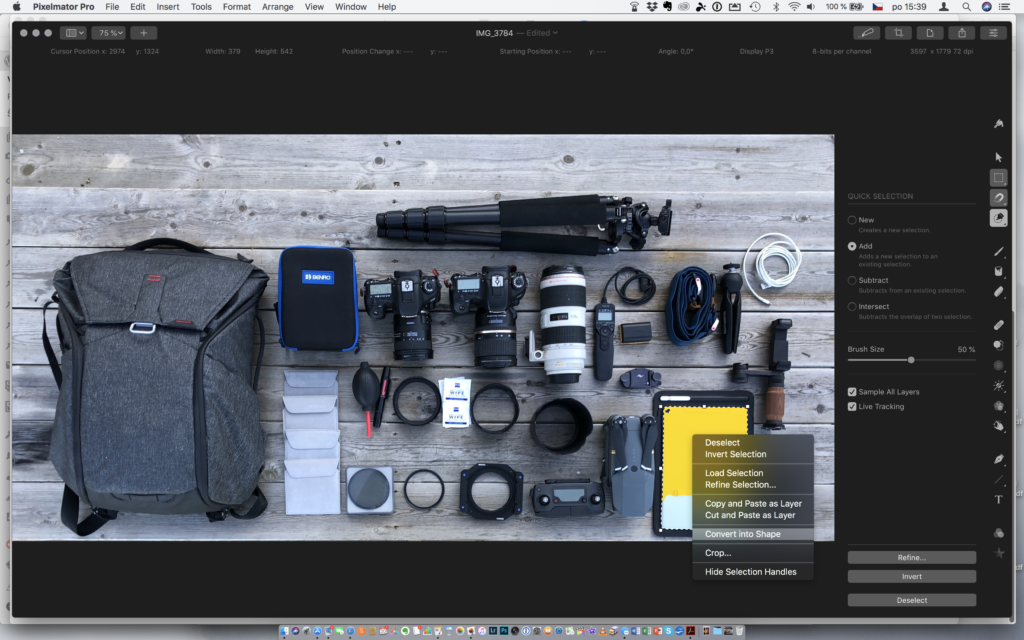1024x640 pixels.
Task: Choose the New selection mode
Action: [852, 220]
